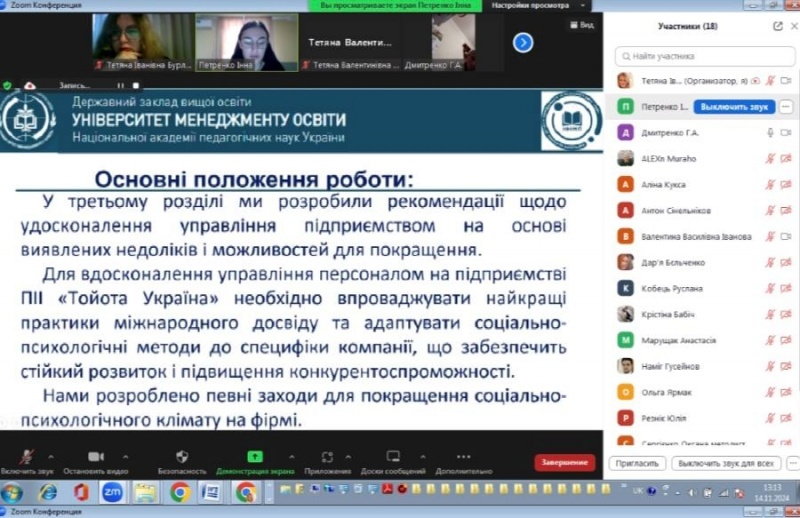This screenshot has height=518, width=800.
Task: Open Word document taskbar icon
Action: pyautogui.click(x=211, y=493)
